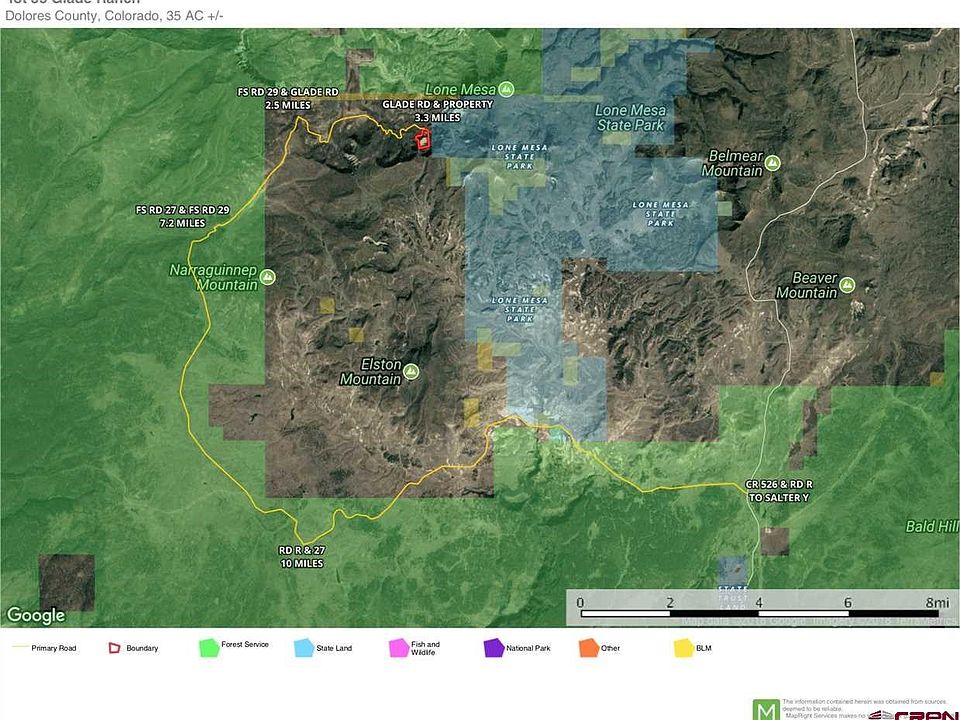Click the 'Lone Mesa' green text label

pyautogui.click(x=460, y=89)
